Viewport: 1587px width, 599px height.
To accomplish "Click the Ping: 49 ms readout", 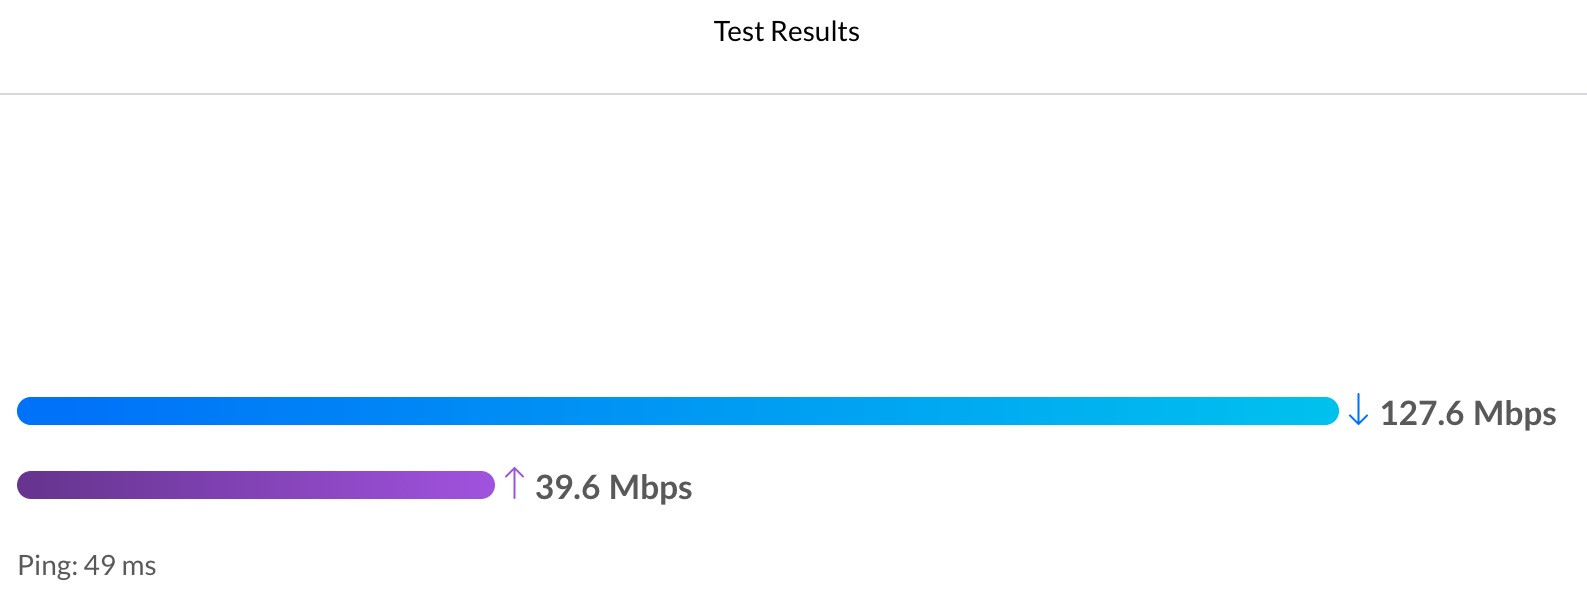I will 87,565.
